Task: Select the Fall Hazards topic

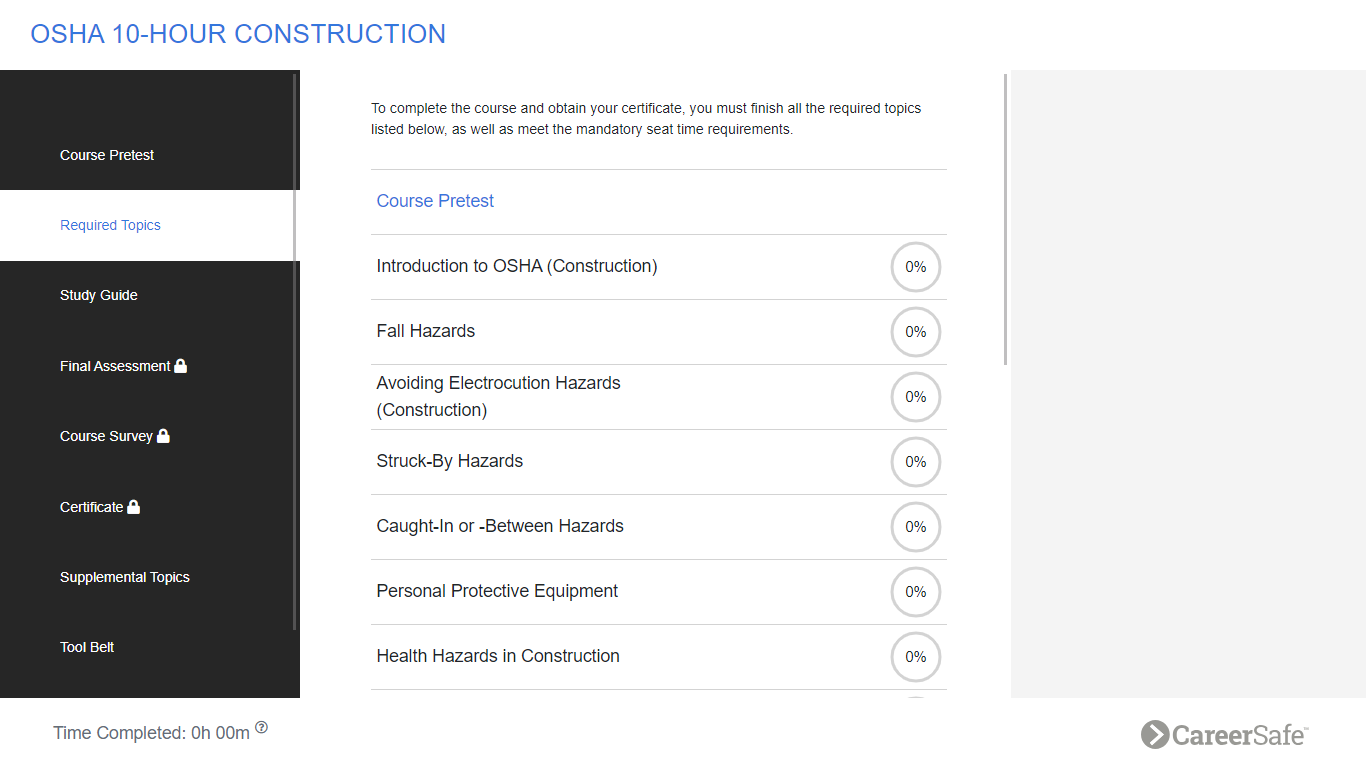Action: (425, 331)
